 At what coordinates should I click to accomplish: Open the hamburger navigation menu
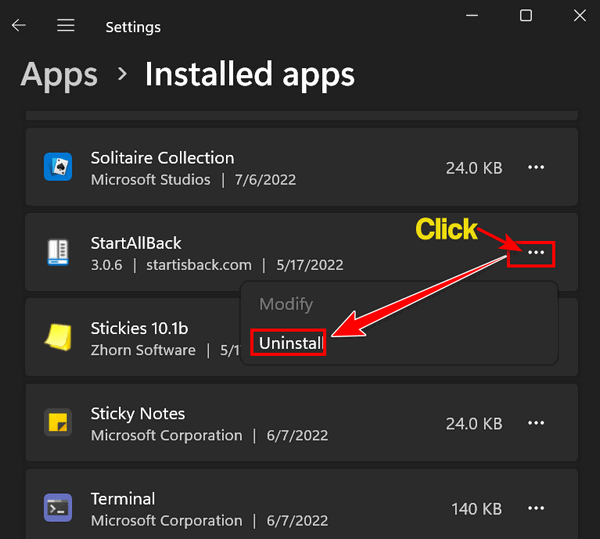coord(66,26)
